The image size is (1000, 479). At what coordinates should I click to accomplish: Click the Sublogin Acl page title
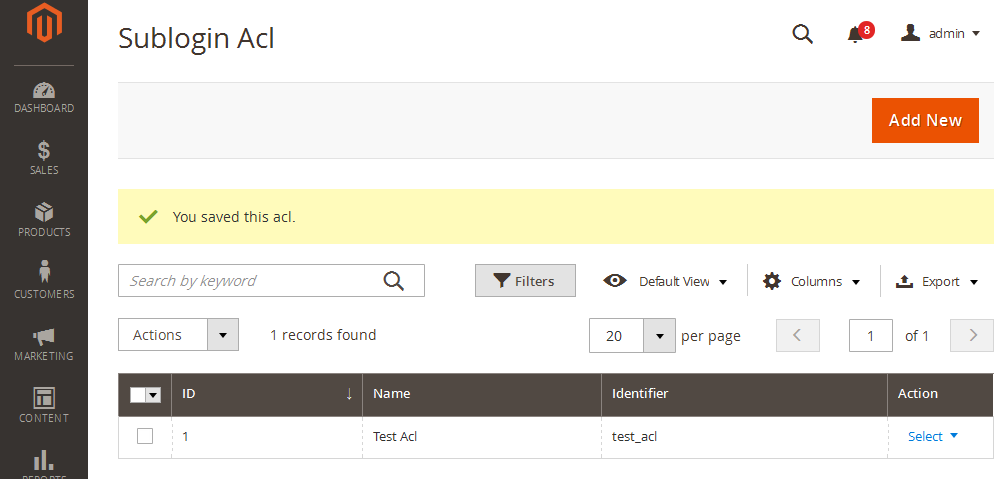[196, 38]
